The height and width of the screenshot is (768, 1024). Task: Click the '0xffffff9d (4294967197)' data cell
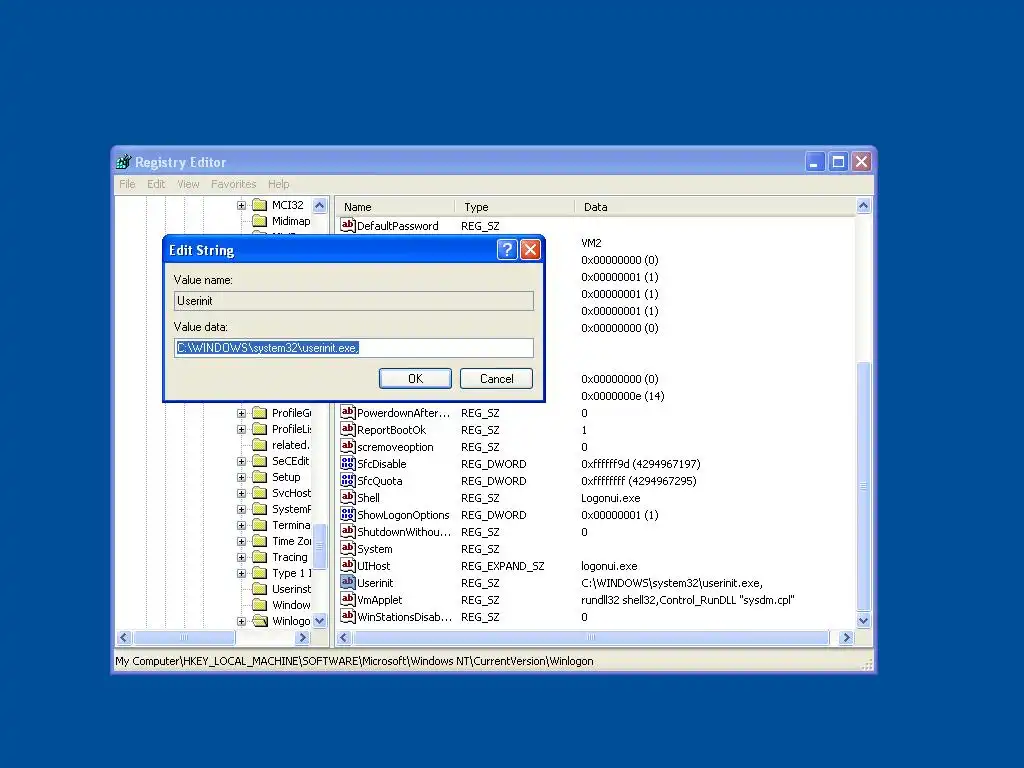click(641, 464)
